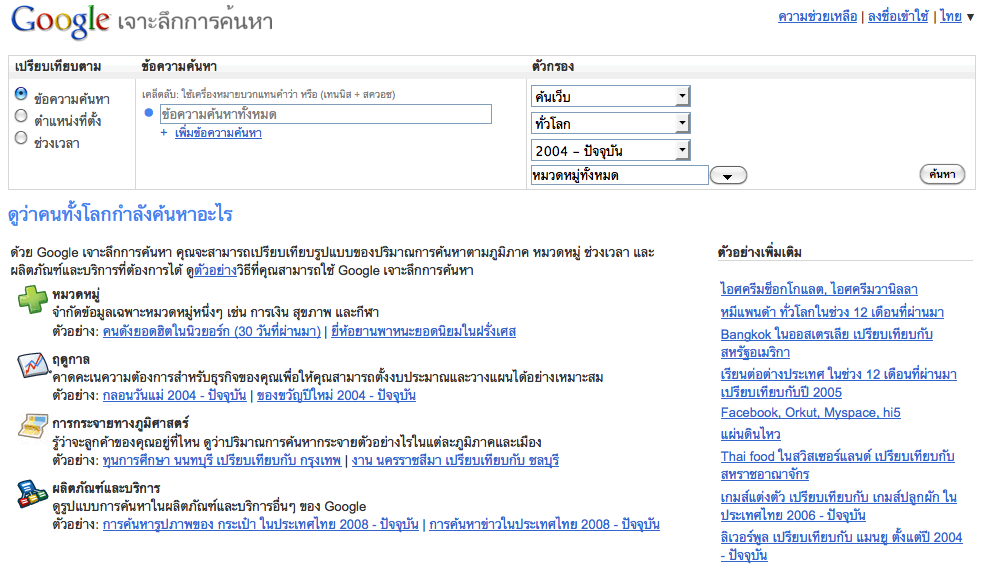Open the Facebook, Orkut, Myspace, hi5 example
The image size is (987, 568).
tap(811, 412)
